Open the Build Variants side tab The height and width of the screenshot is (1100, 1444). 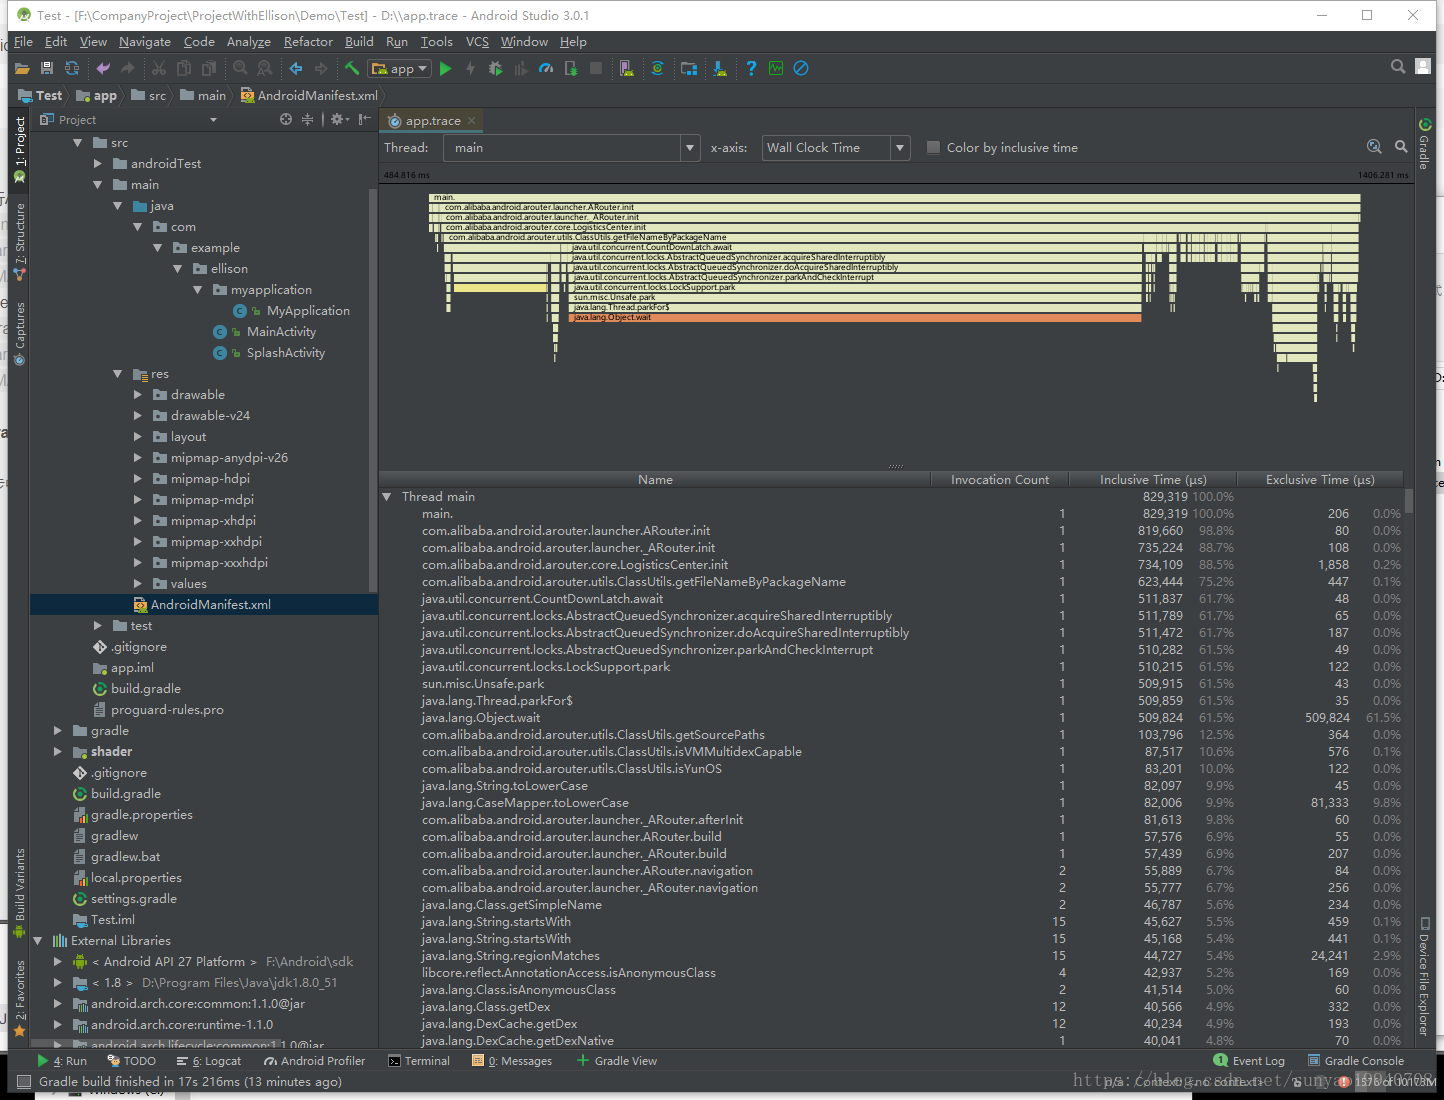click(19, 892)
